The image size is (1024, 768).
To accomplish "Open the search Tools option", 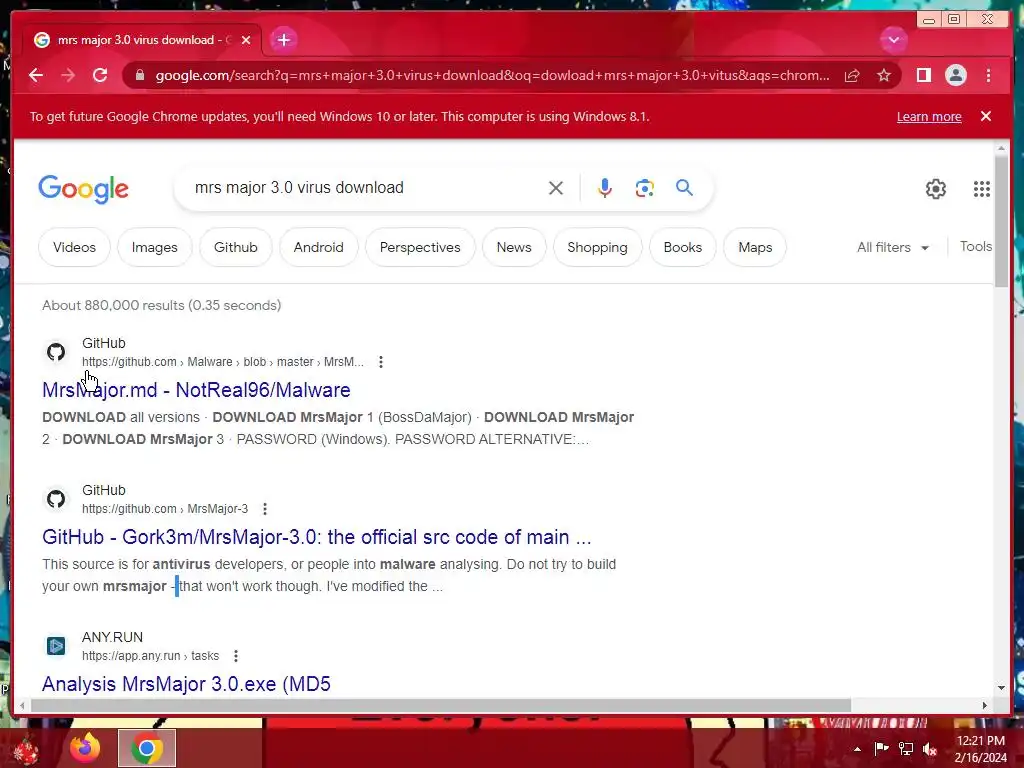I will click(x=976, y=247).
